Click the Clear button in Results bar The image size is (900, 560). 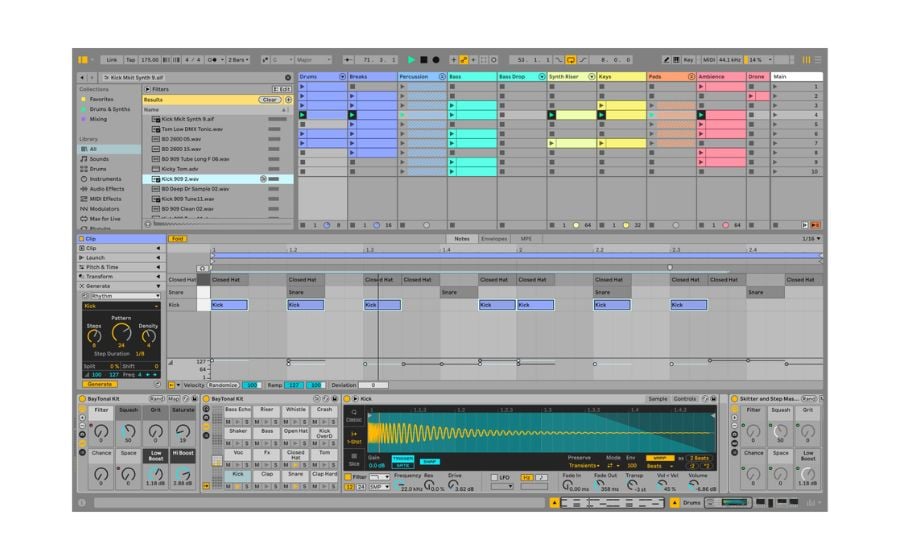pos(269,100)
